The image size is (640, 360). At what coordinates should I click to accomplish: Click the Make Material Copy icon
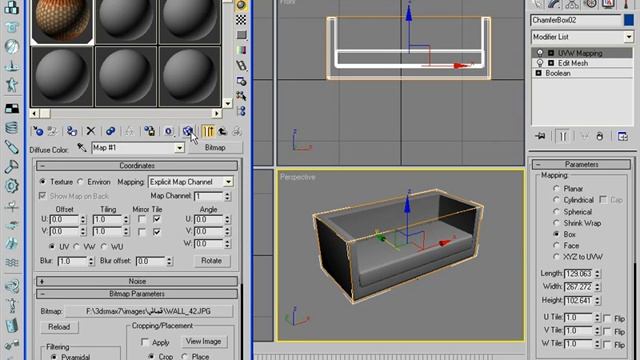(x=110, y=131)
